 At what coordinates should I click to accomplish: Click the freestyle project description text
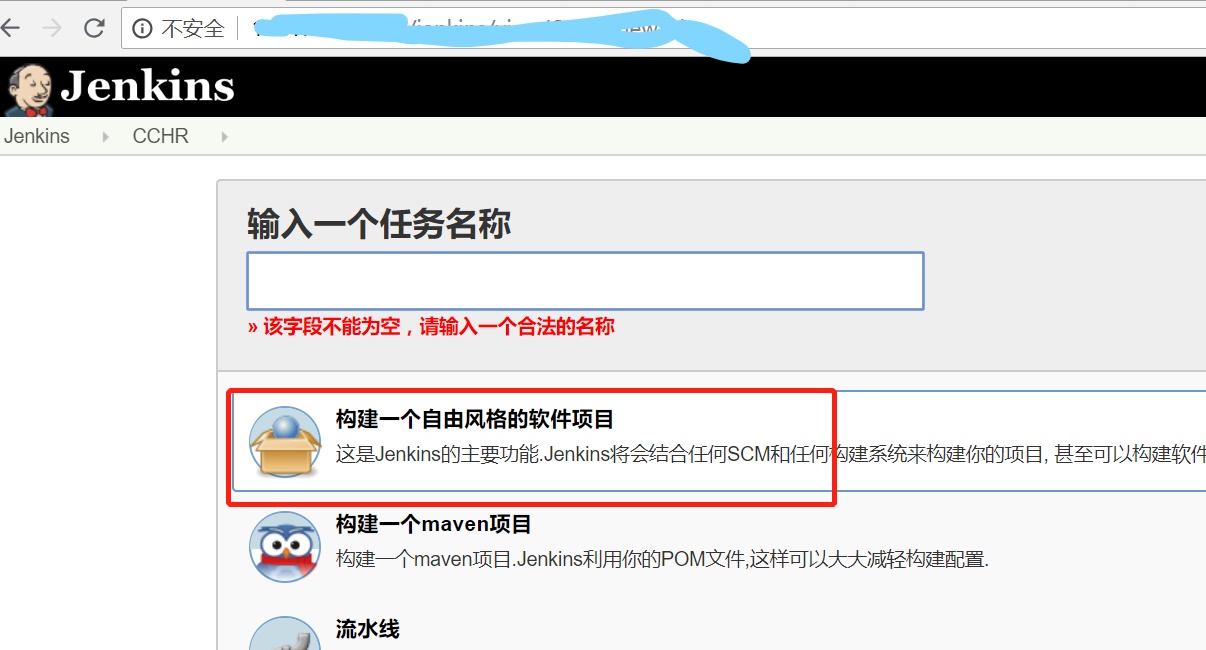click(x=771, y=455)
